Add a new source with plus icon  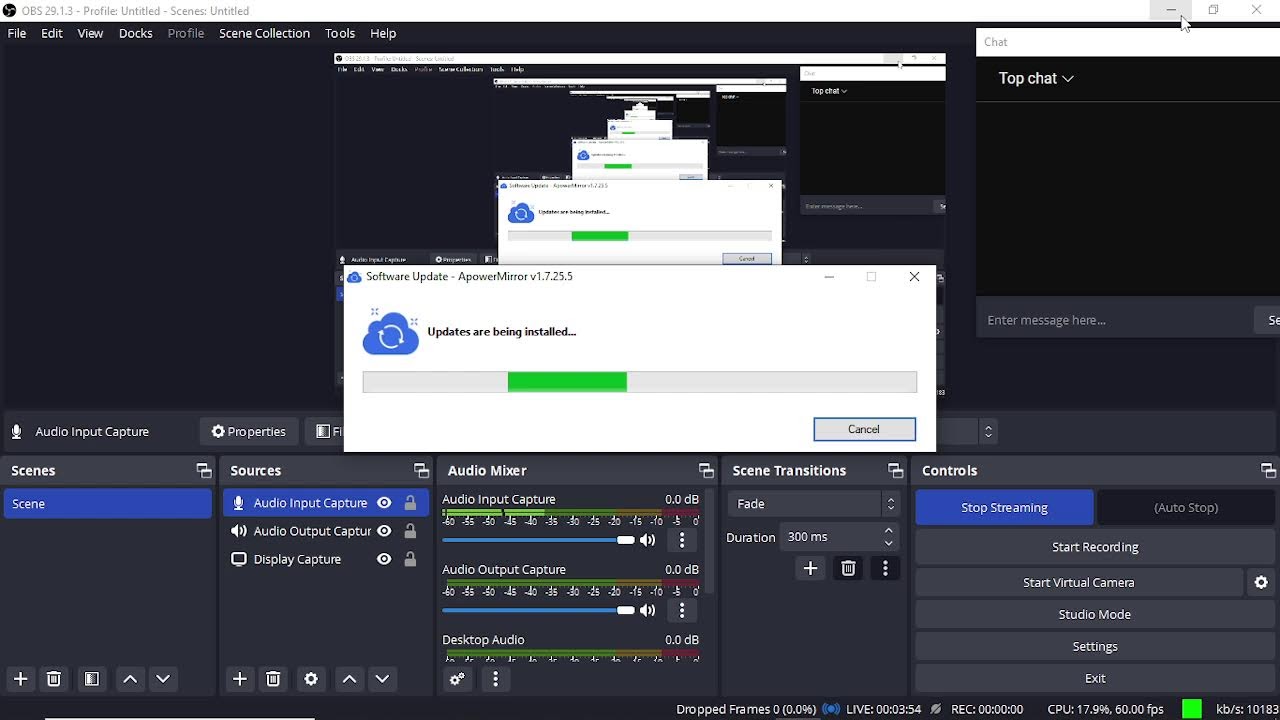pyautogui.click(x=239, y=679)
